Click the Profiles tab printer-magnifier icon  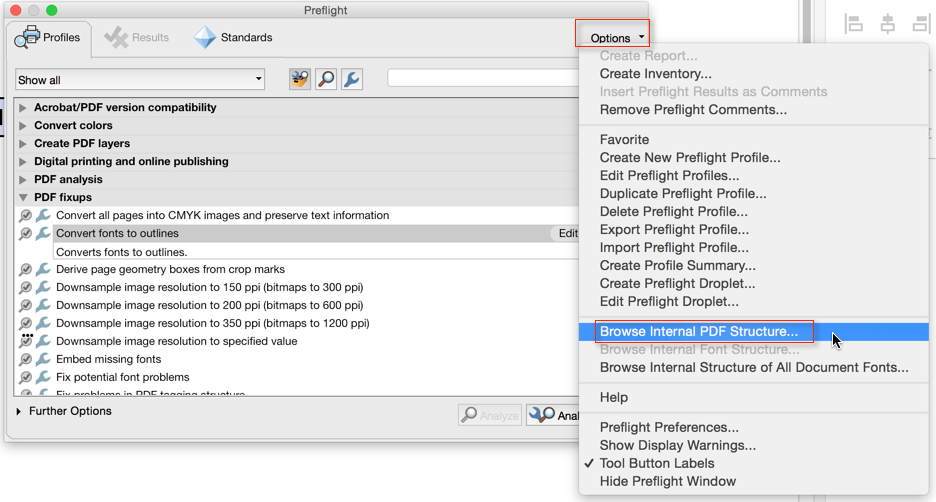[27, 37]
